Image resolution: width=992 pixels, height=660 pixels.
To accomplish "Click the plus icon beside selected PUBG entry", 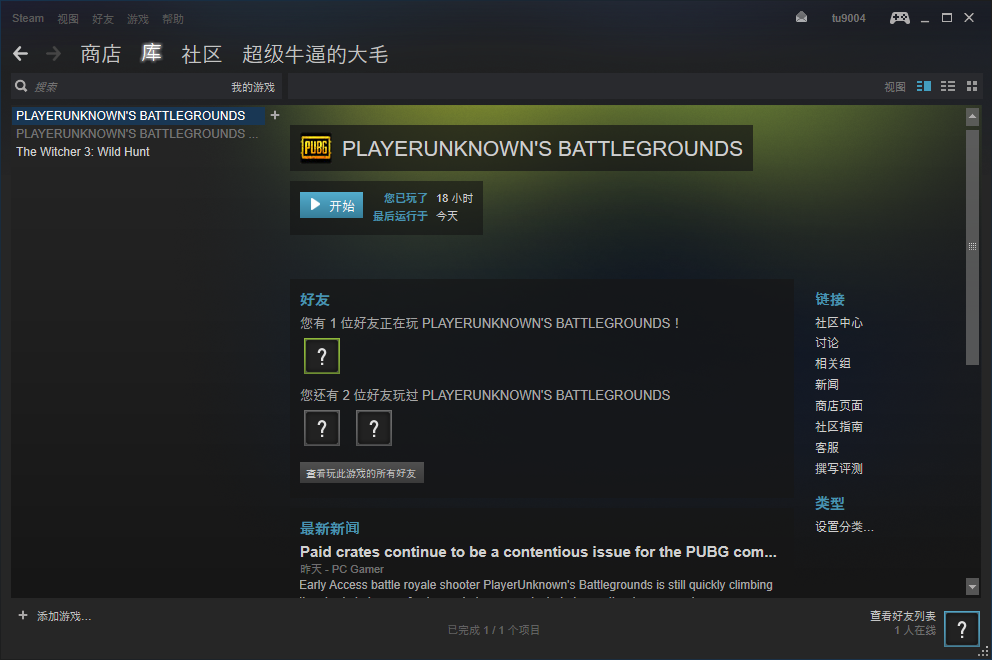I will [275, 115].
